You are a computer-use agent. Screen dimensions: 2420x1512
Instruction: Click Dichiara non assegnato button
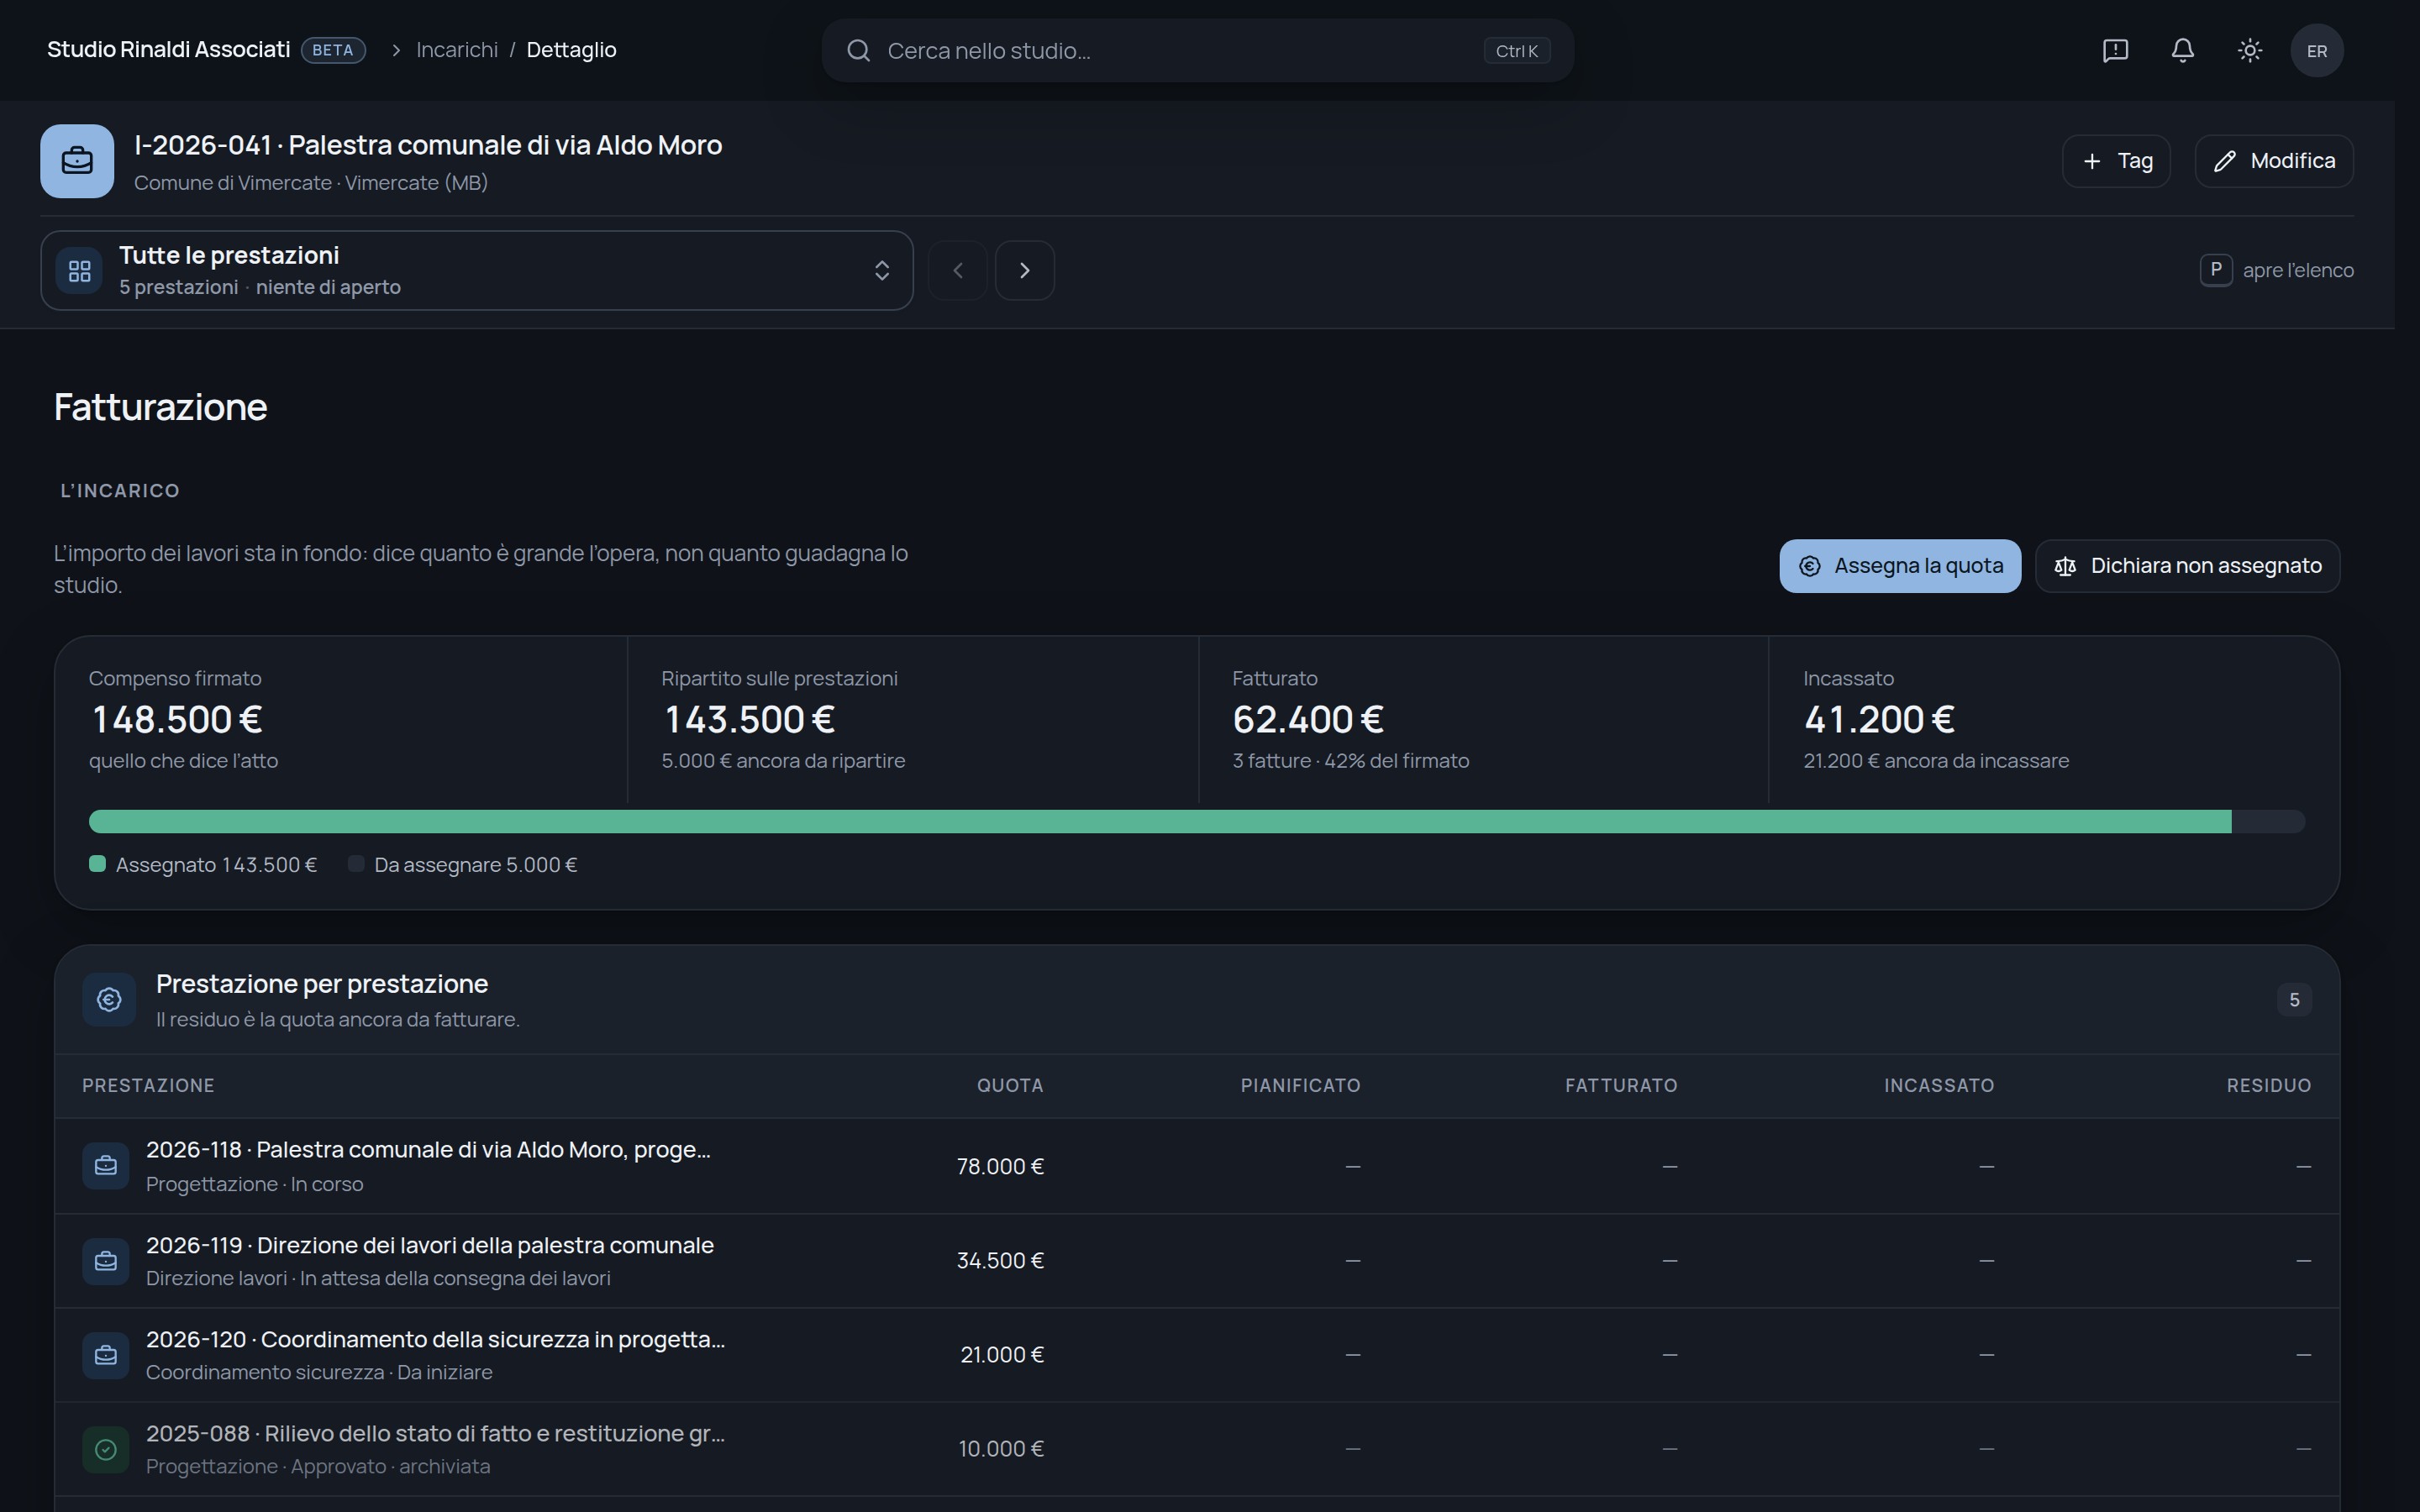[x=2187, y=566]
